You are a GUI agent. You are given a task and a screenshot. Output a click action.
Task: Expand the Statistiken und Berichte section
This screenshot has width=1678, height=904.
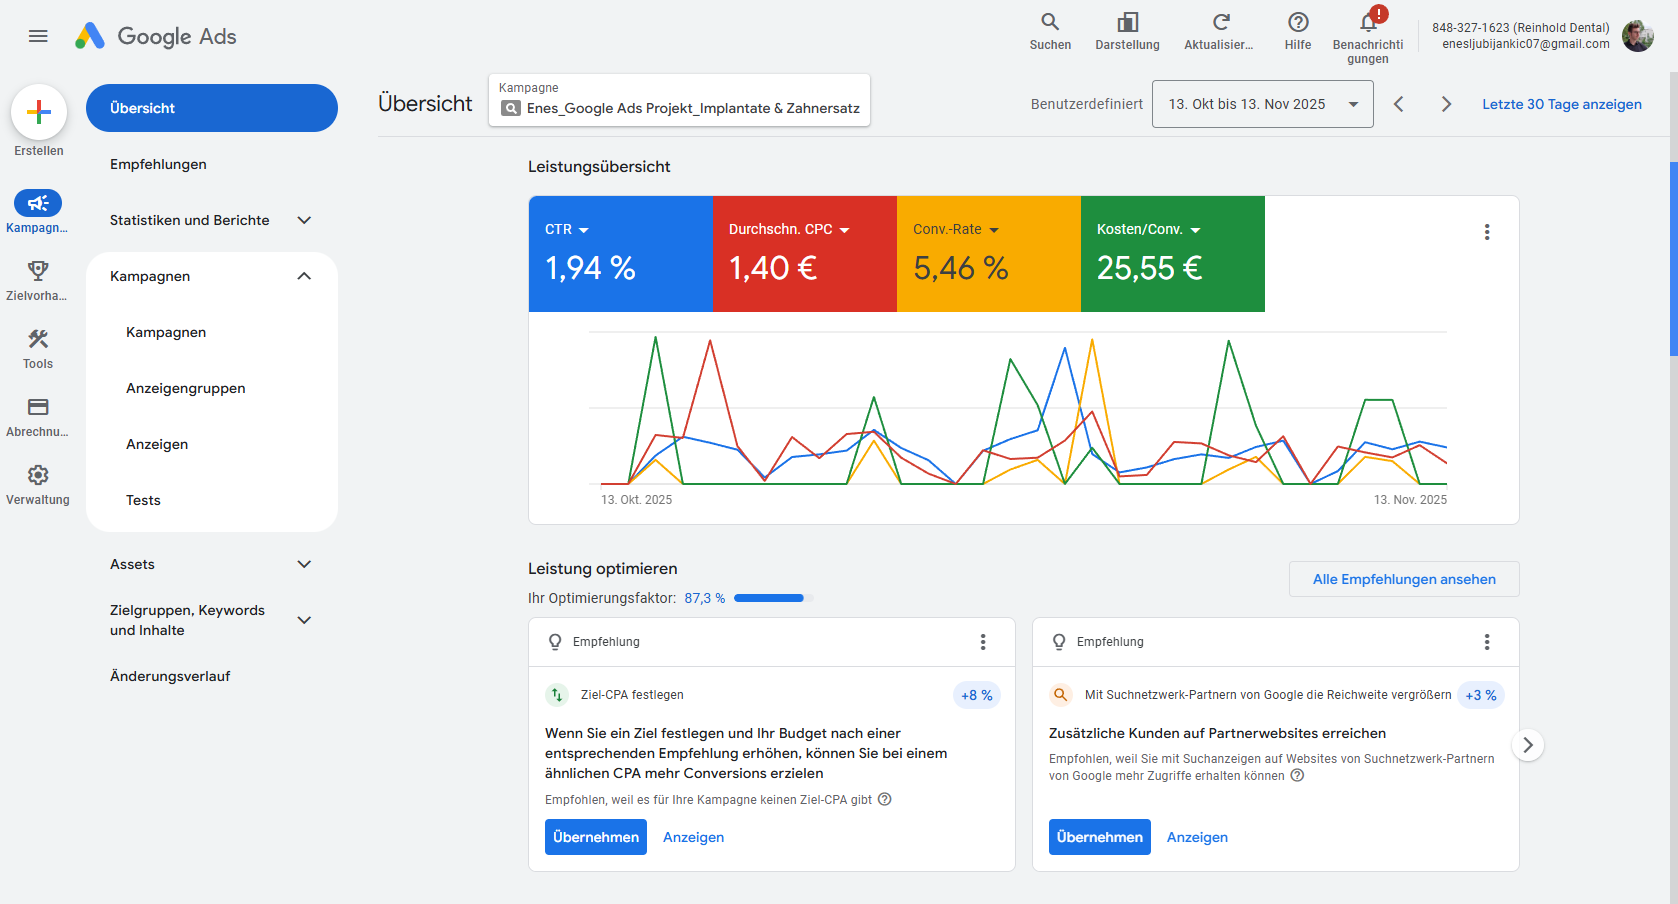(190, 220)
